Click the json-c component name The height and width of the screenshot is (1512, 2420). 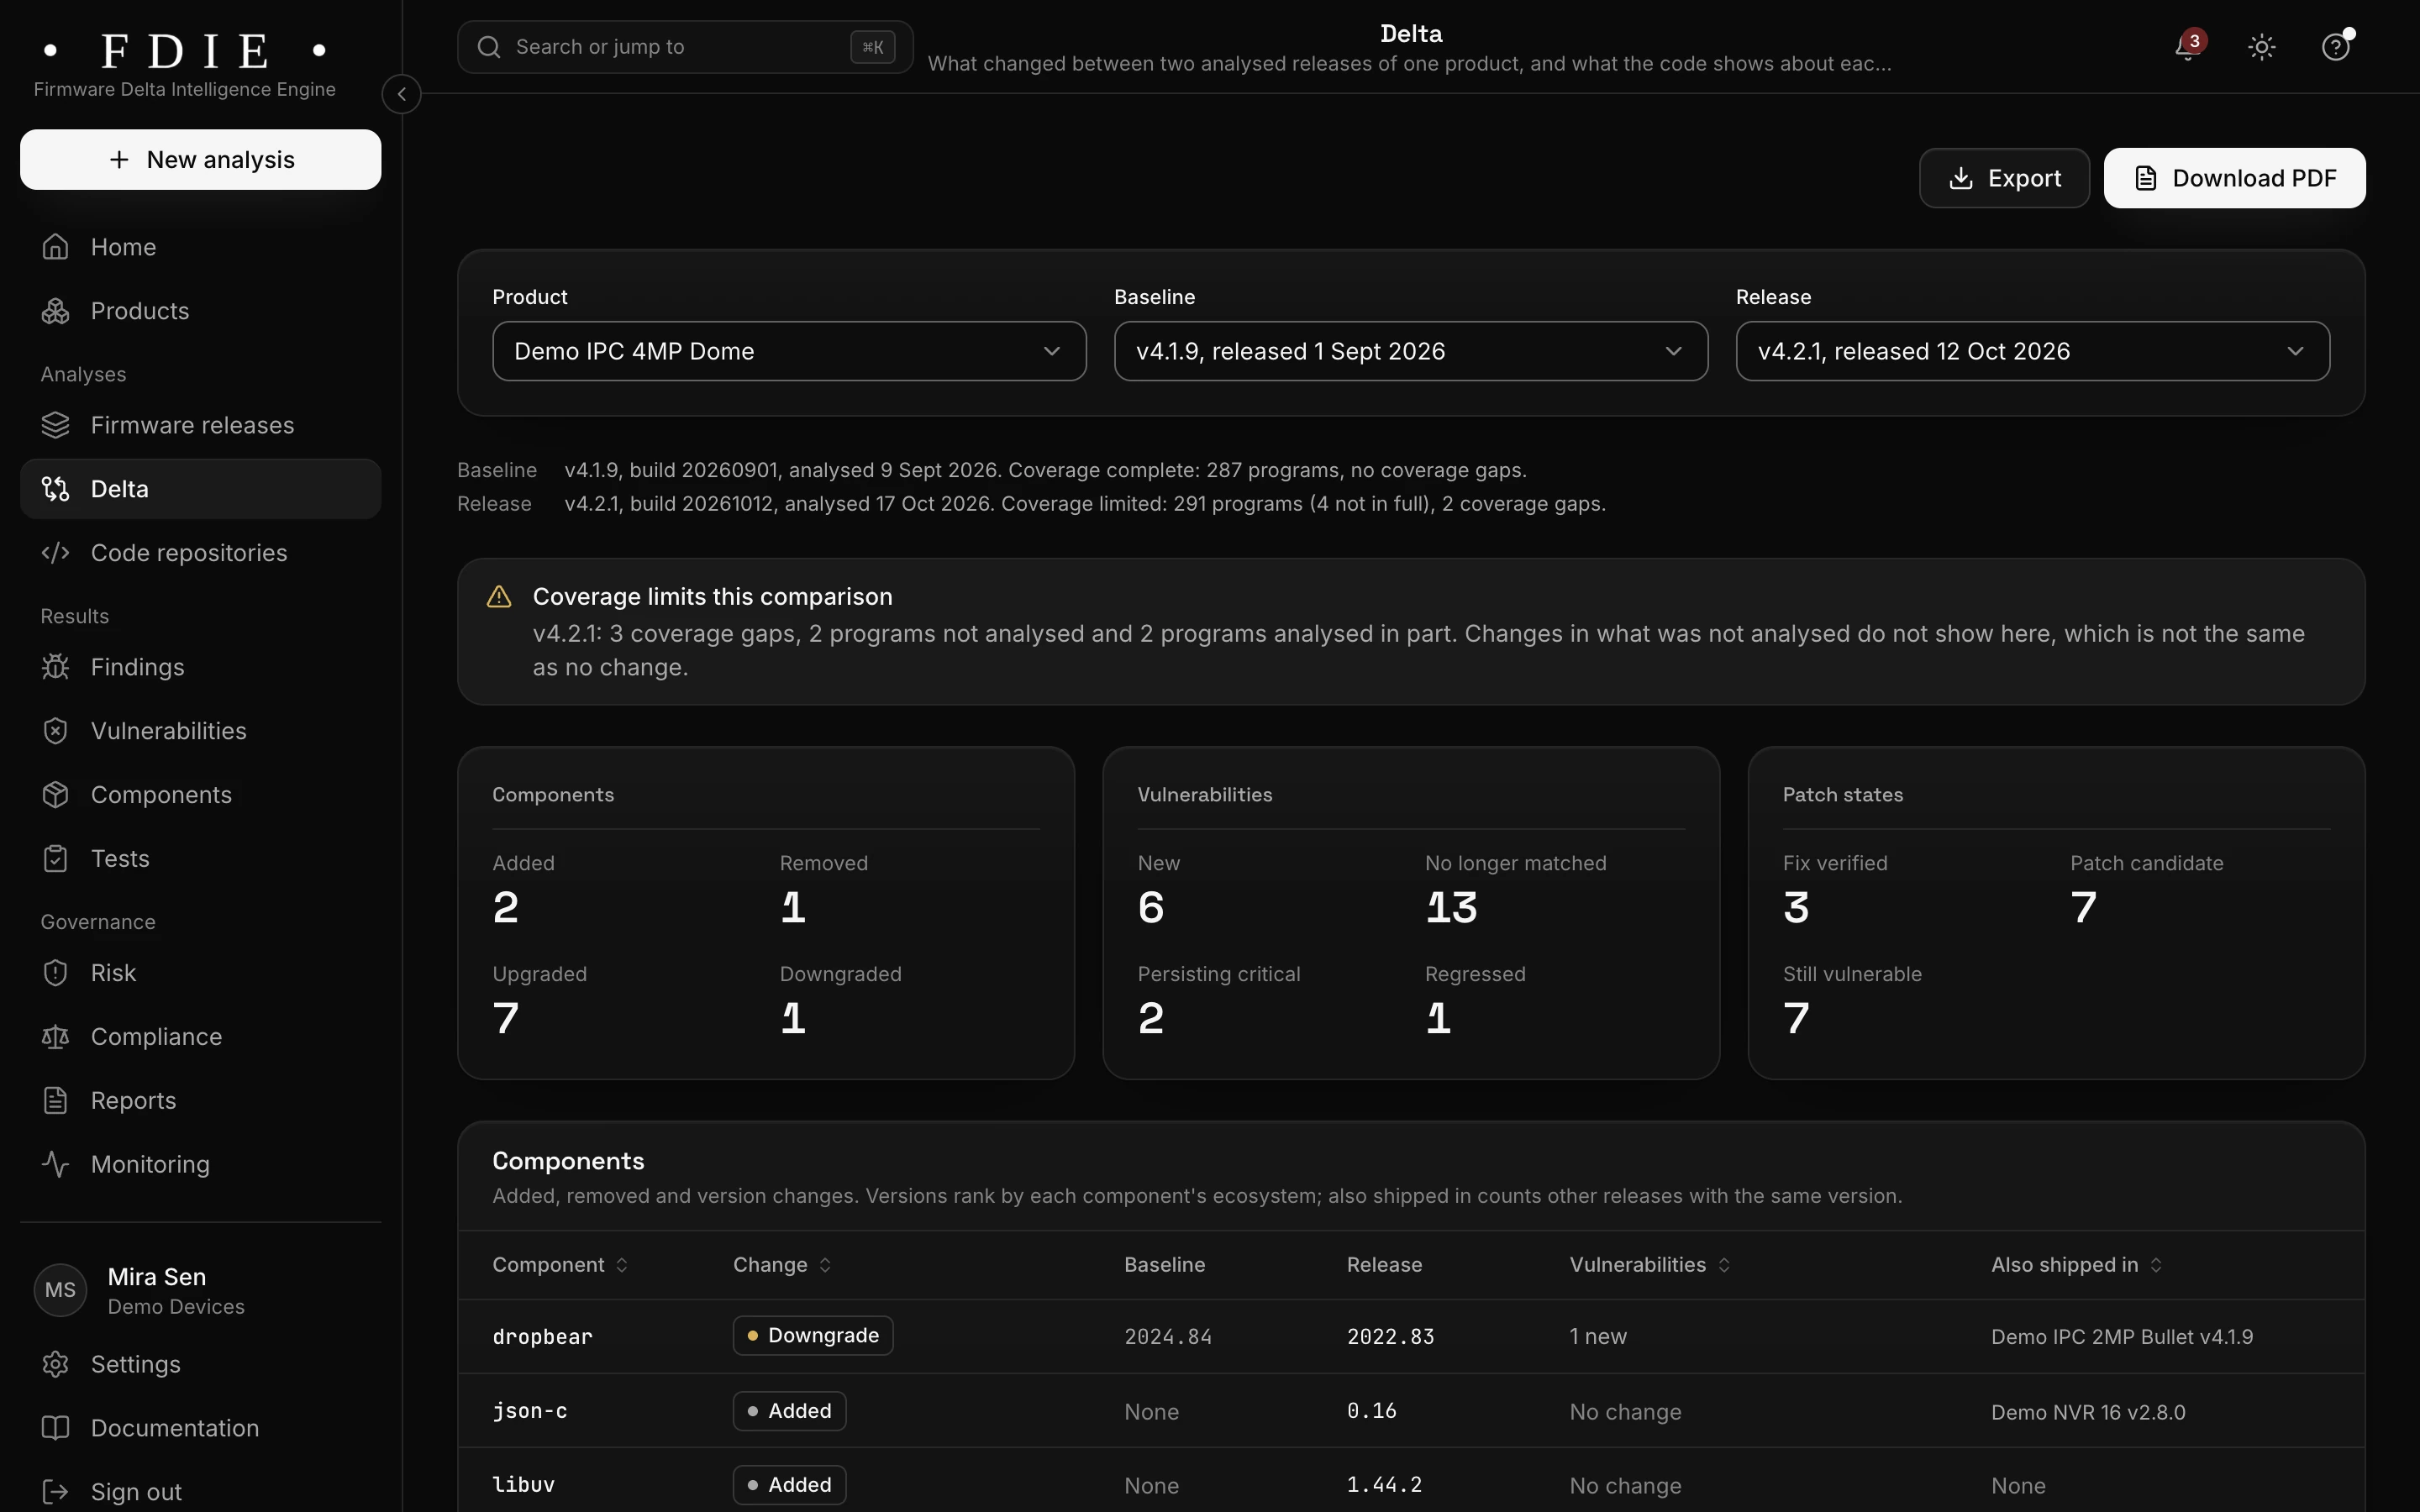(x=530, y=1411)
